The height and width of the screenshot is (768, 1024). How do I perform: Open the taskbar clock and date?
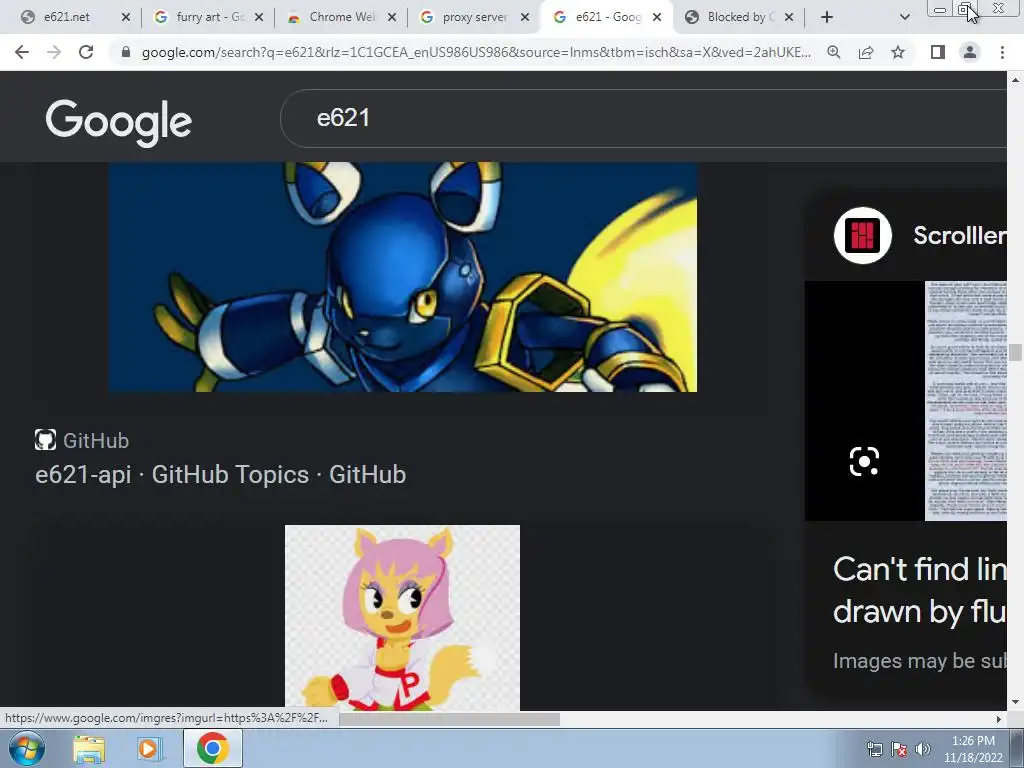(973, 750)
